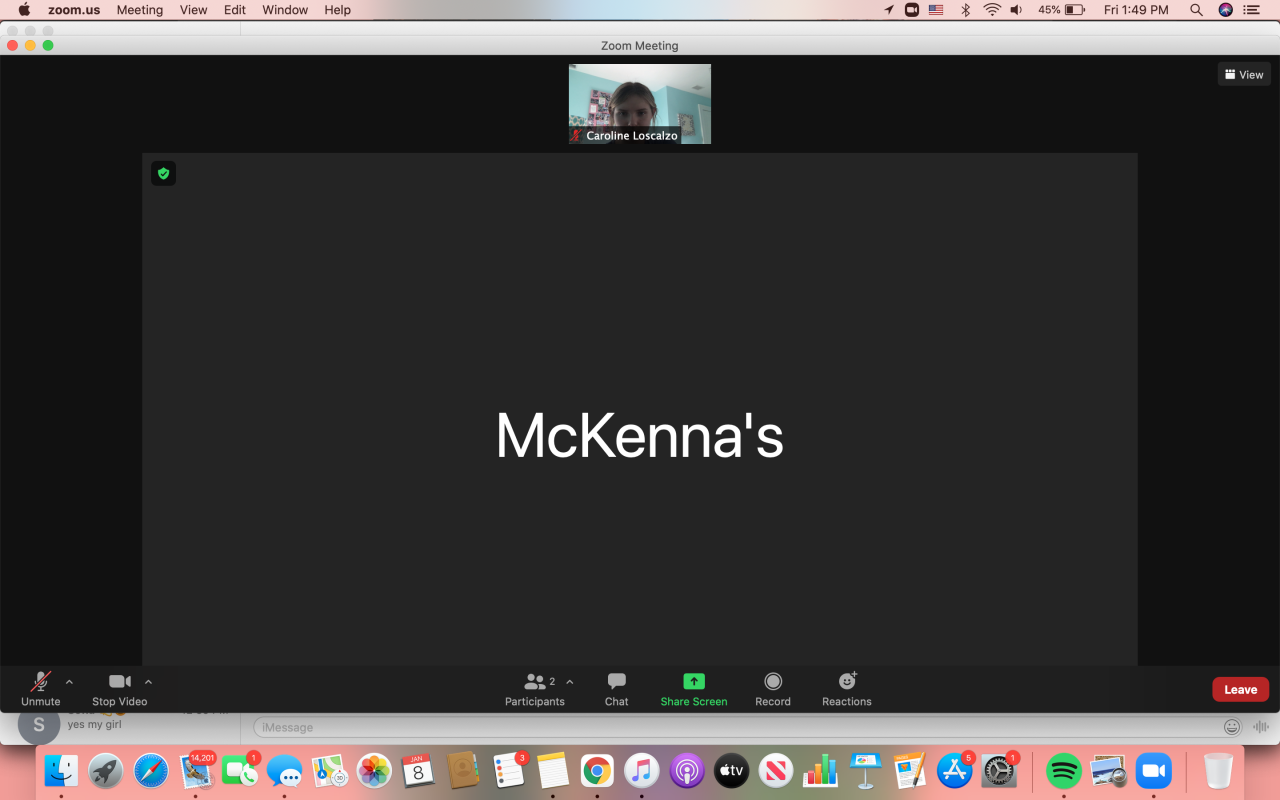Viewport: 1280px width, 800px height.
Task: Click the location services arrow icon
Action: [x=889, y=10]
